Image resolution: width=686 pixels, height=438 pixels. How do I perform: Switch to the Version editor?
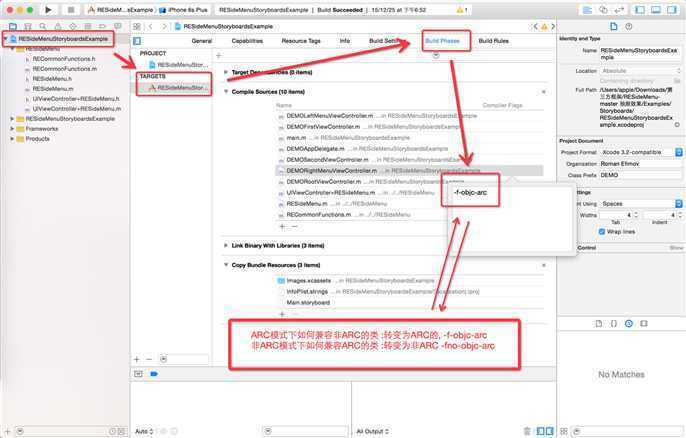(619, 10)
